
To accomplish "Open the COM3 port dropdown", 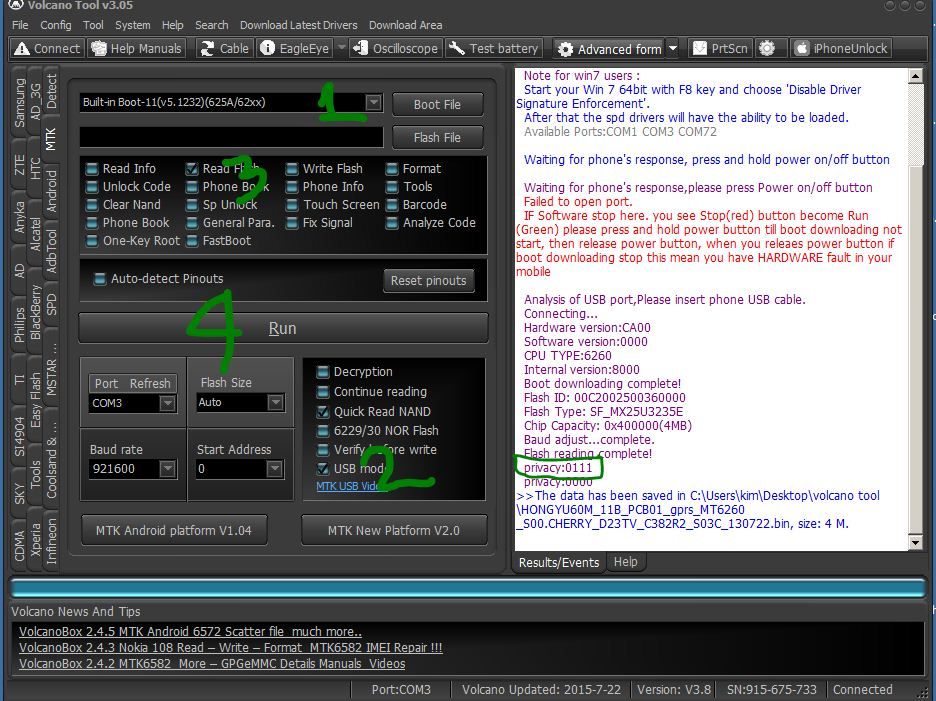I will (167, 403).
